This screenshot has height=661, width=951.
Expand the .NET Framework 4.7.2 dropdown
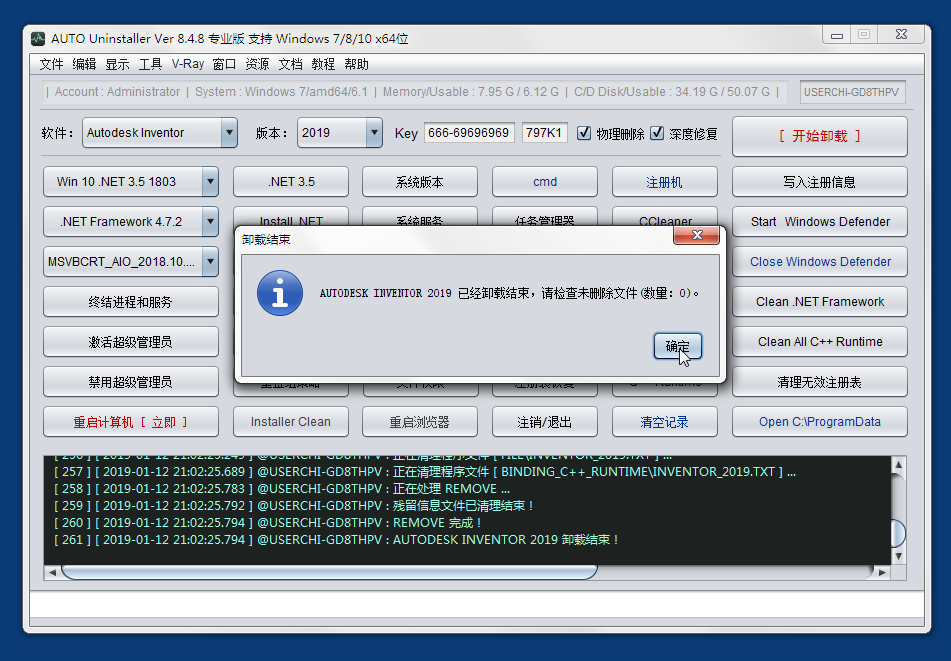210,221
